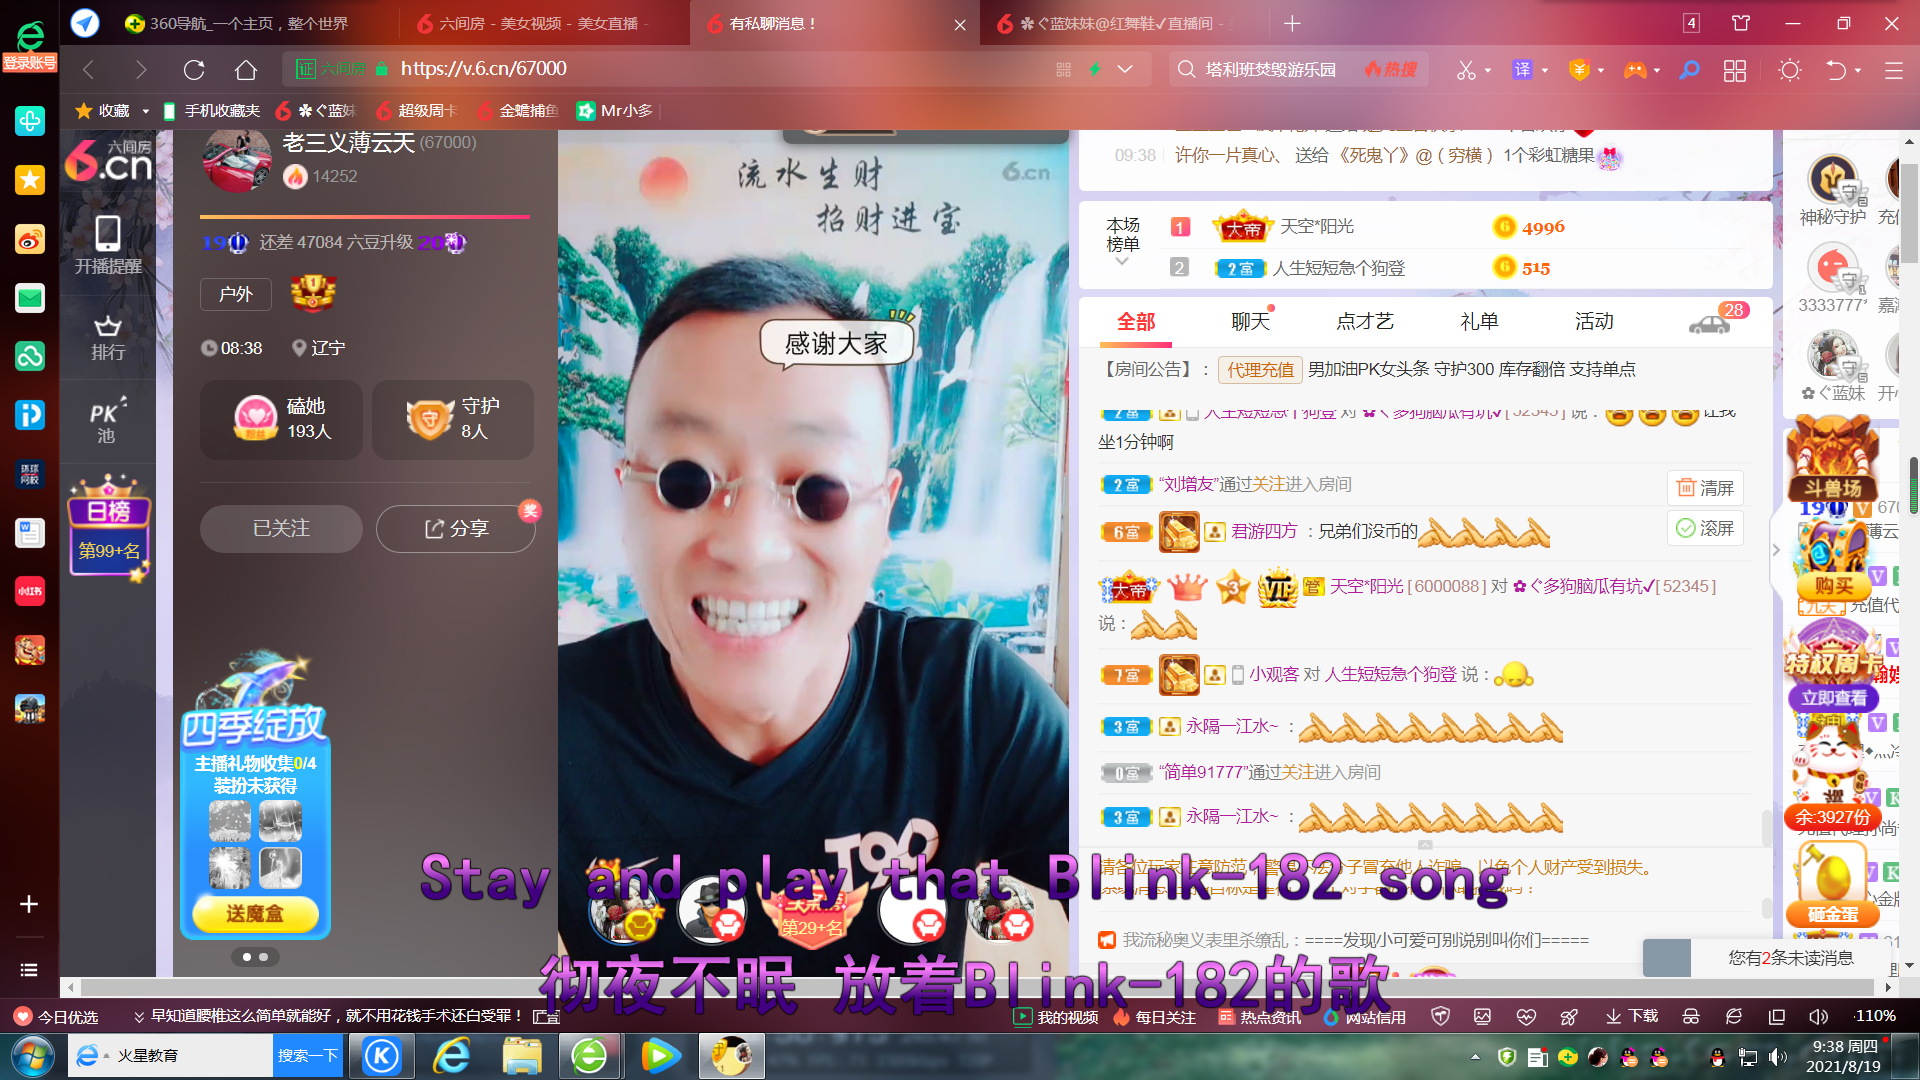Open the game controller icon in toolbar

1635,70
